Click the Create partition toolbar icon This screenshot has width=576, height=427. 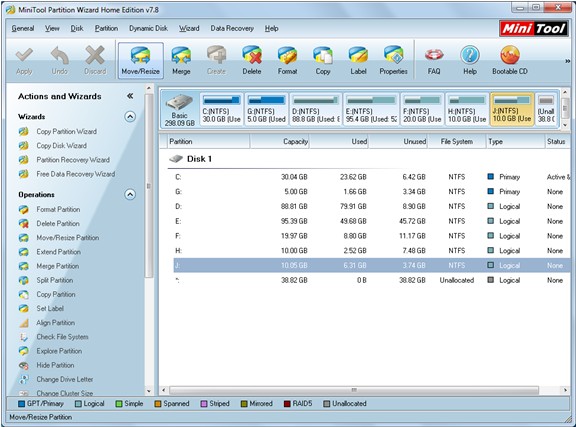(216, 61)
